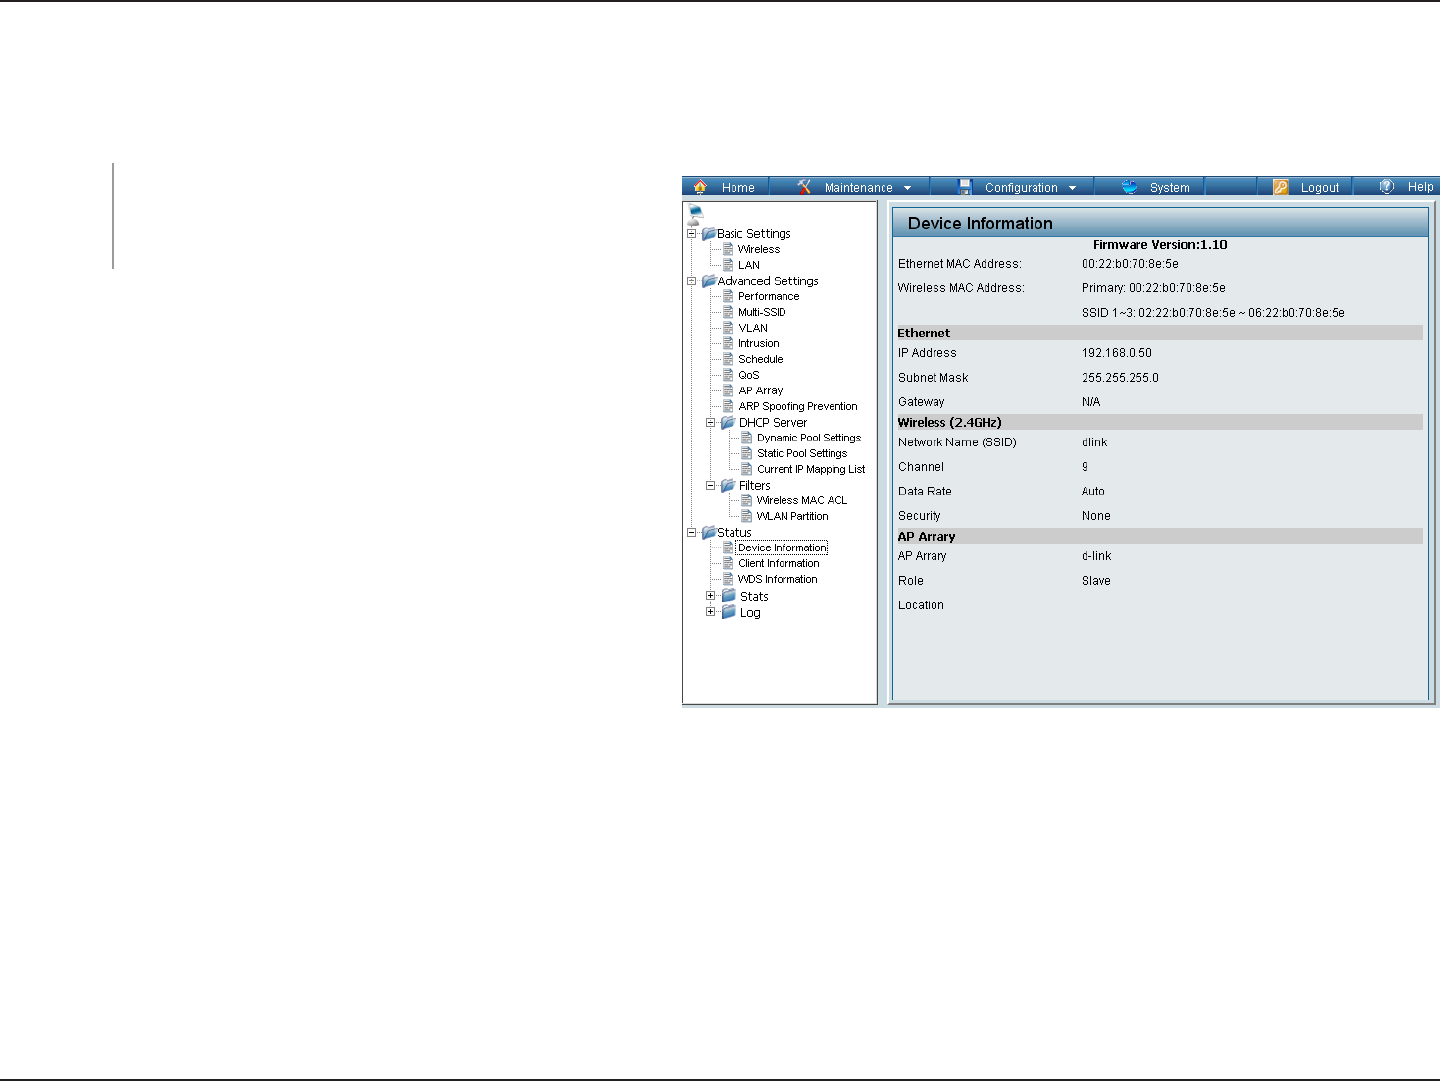Screen dimensions: 1440x1081
Task: View the Current IP Mapping List
Action: point(811,469)
